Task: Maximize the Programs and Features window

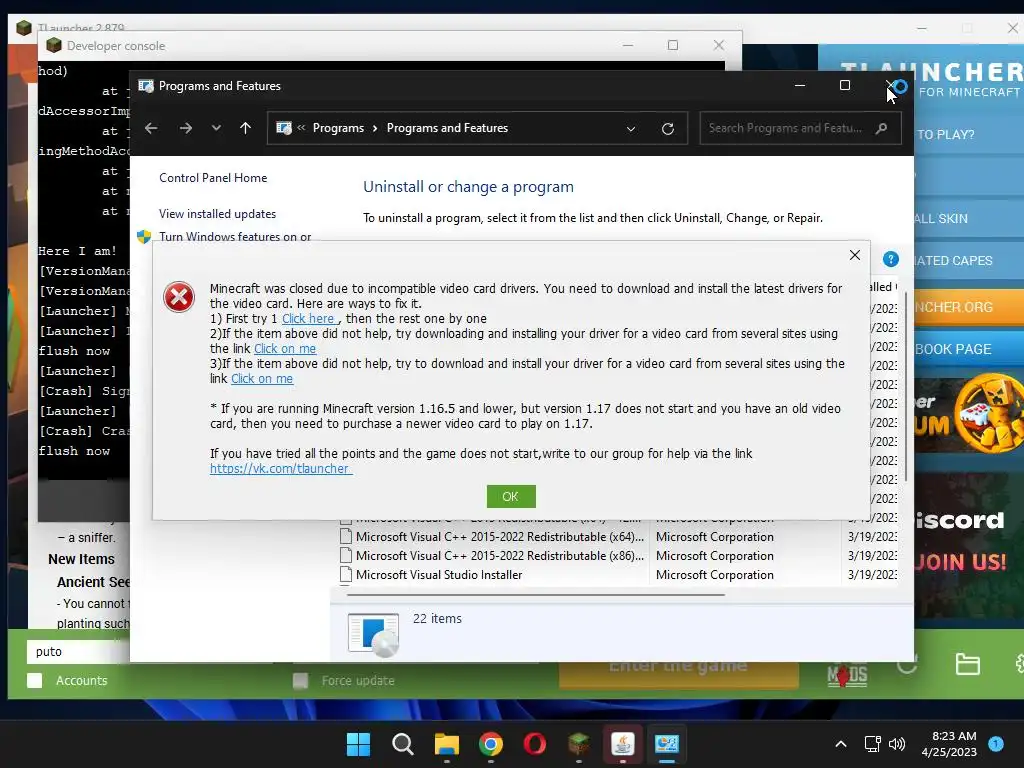Action: coord(844,86)
